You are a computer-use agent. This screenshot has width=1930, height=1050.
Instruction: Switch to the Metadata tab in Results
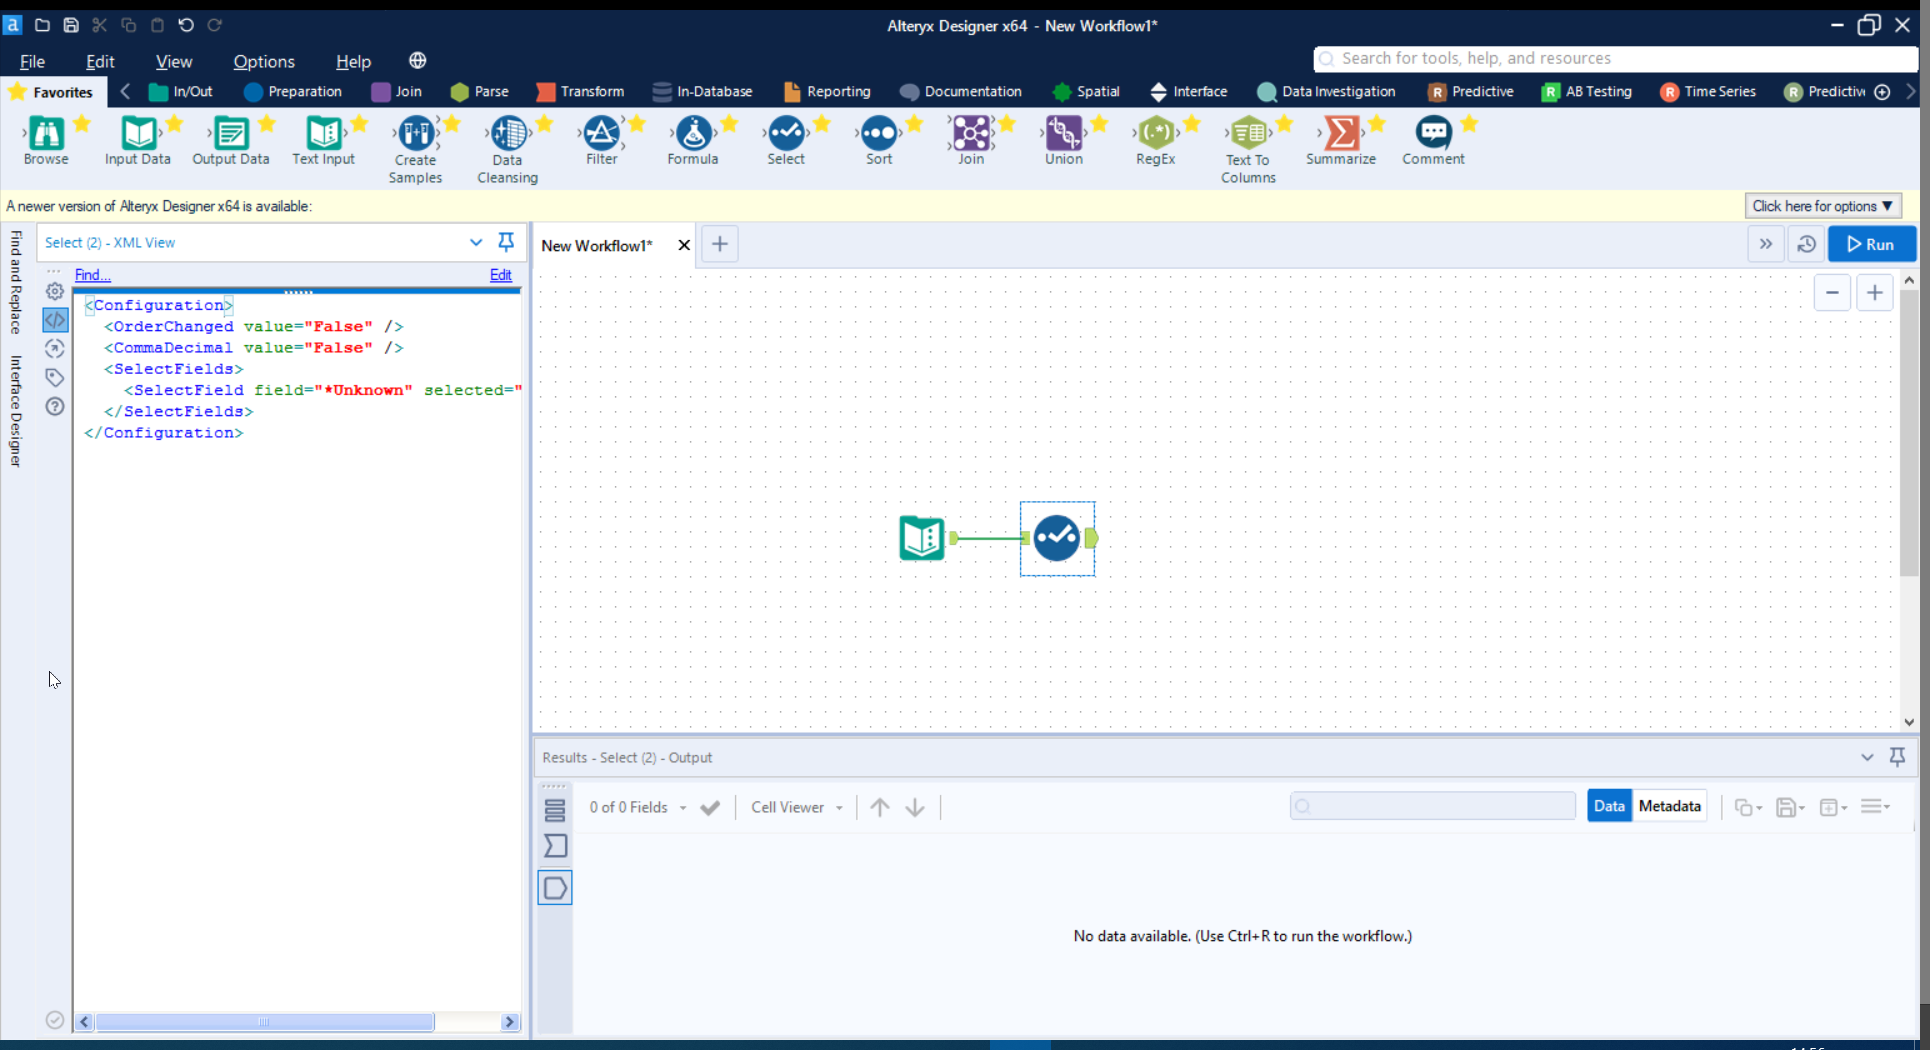pyautogui.click(x=1669, y=805)
